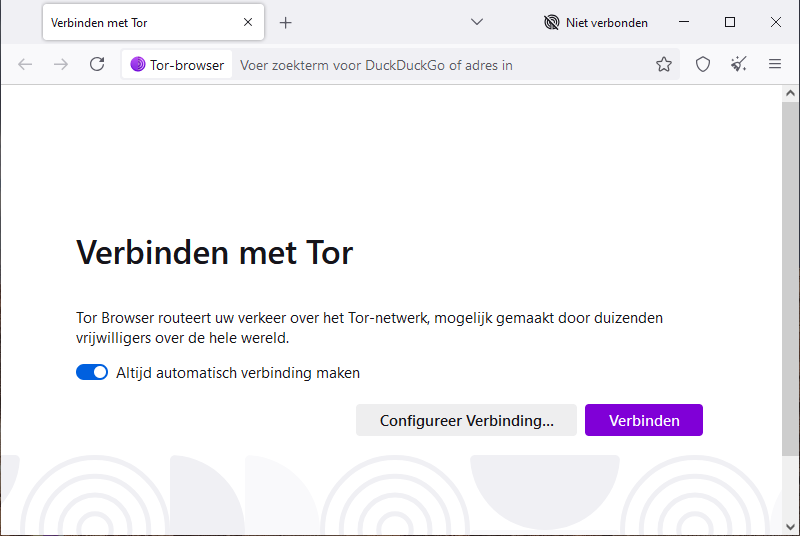Screen dimensions: 800x536
Task: Click the forward navigation arrow
Action: click(x=61, y=64)
